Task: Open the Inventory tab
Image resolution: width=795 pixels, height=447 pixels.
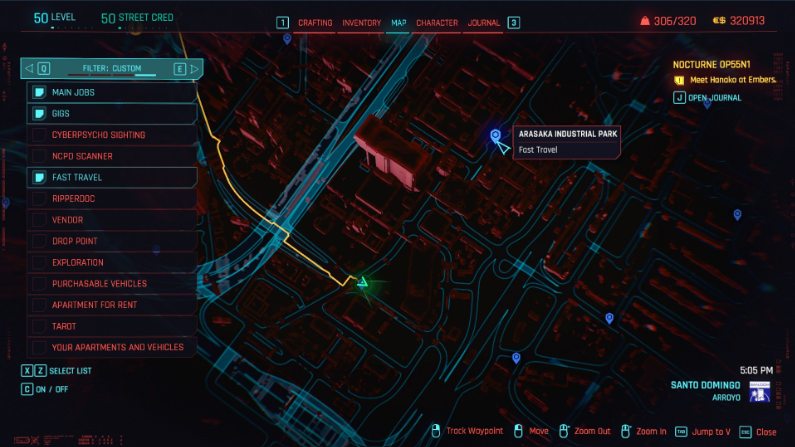Action: 362,23
